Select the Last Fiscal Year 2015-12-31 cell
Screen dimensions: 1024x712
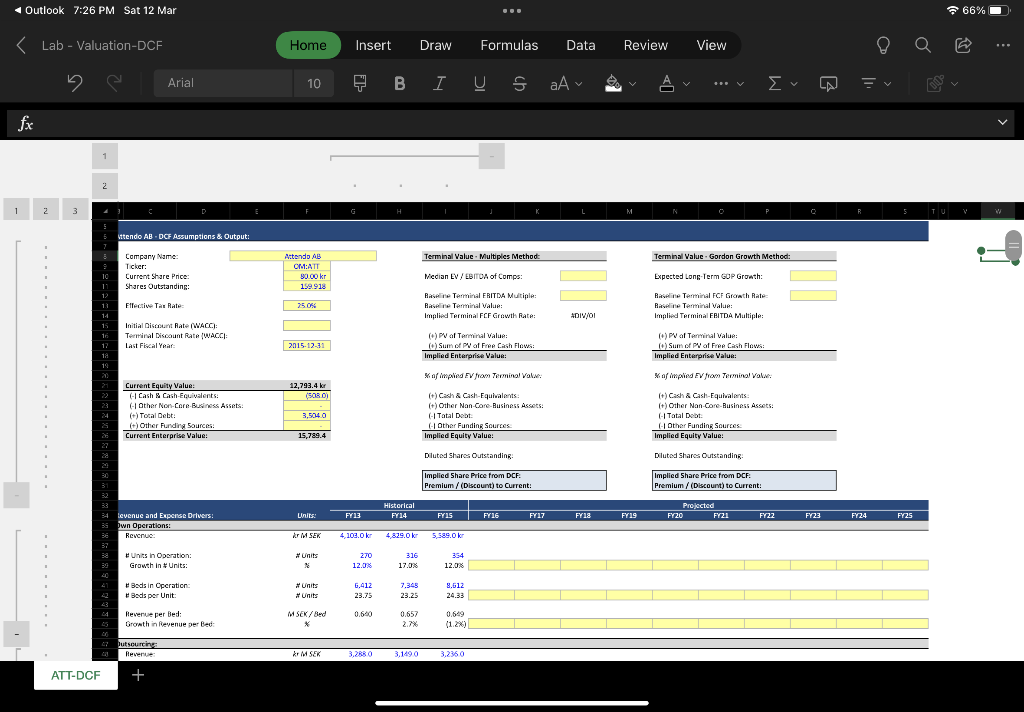(x=307, y=346)
